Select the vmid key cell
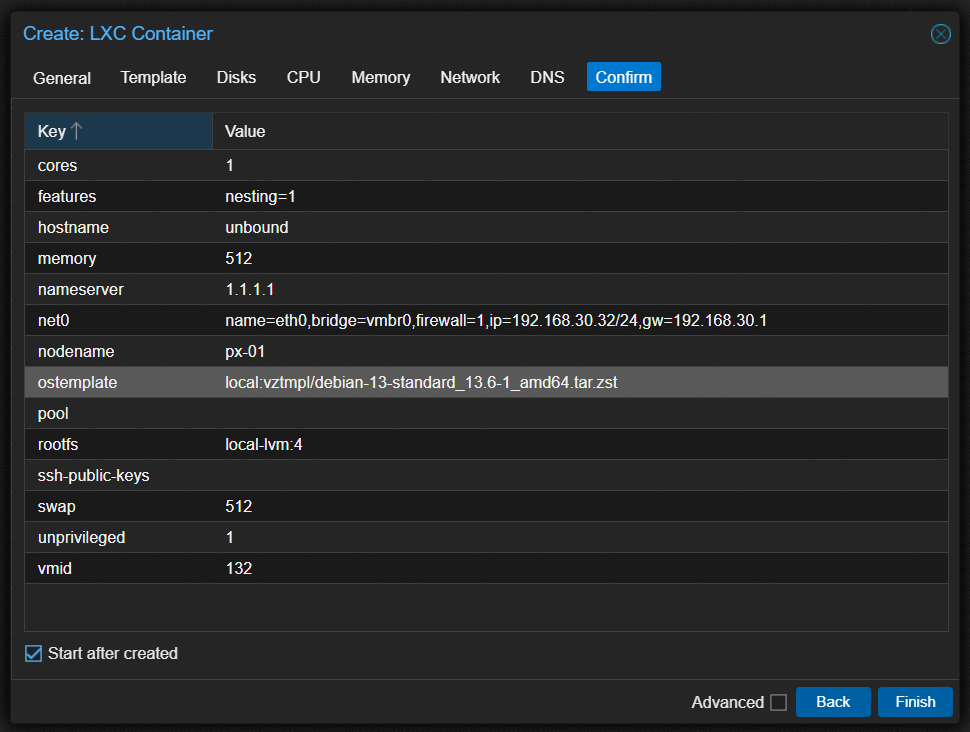 (x=118, y=568)
